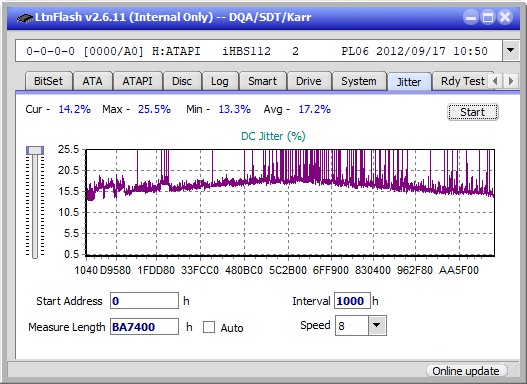This screenshot has width=527, height=384.
Task: Click the y-axis label 10.5
Action: [x=69, y=212]
